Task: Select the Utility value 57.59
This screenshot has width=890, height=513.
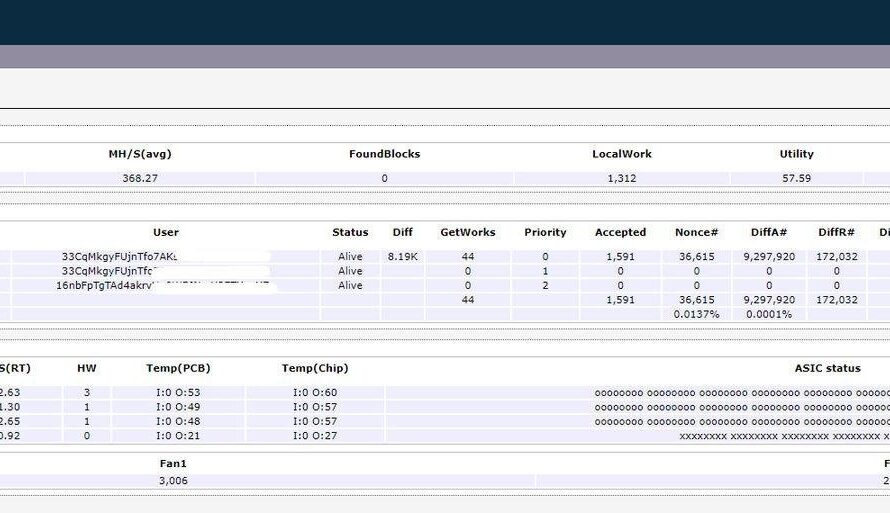Action: pos(796,178)
